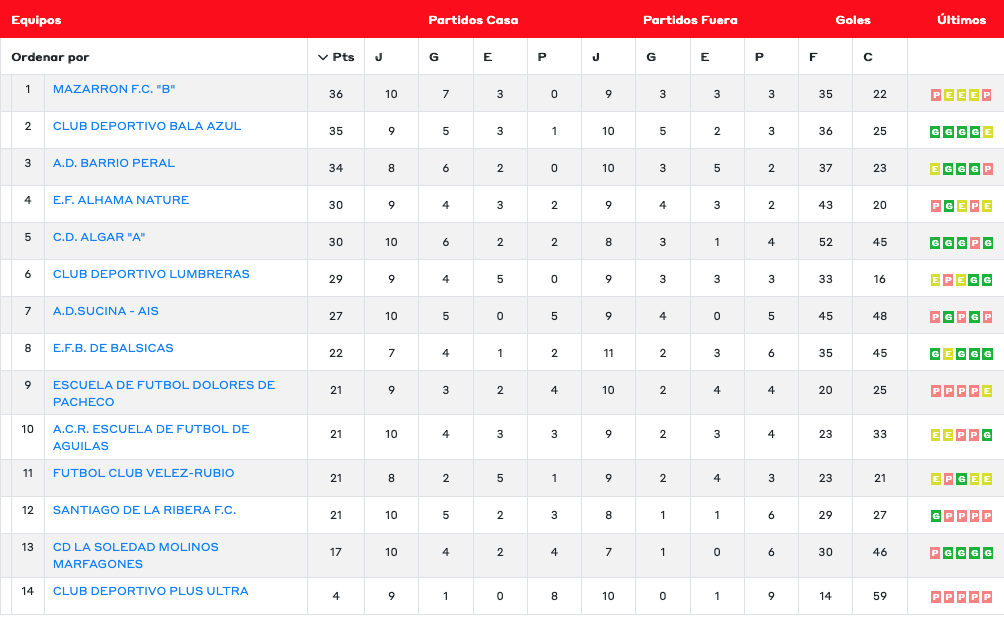Open the MAZARRON F.C. "B" team link
Viewport: 1004px width, 617px height.
(x=114, y=89)
